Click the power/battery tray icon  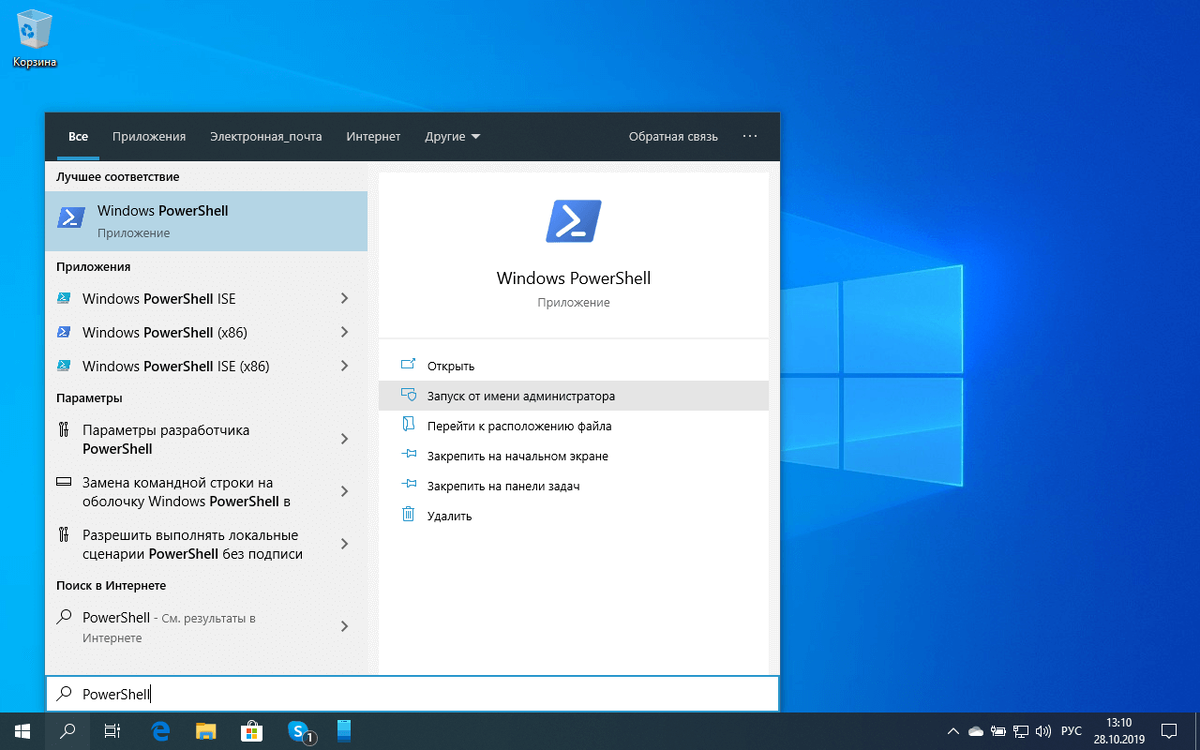998,731
